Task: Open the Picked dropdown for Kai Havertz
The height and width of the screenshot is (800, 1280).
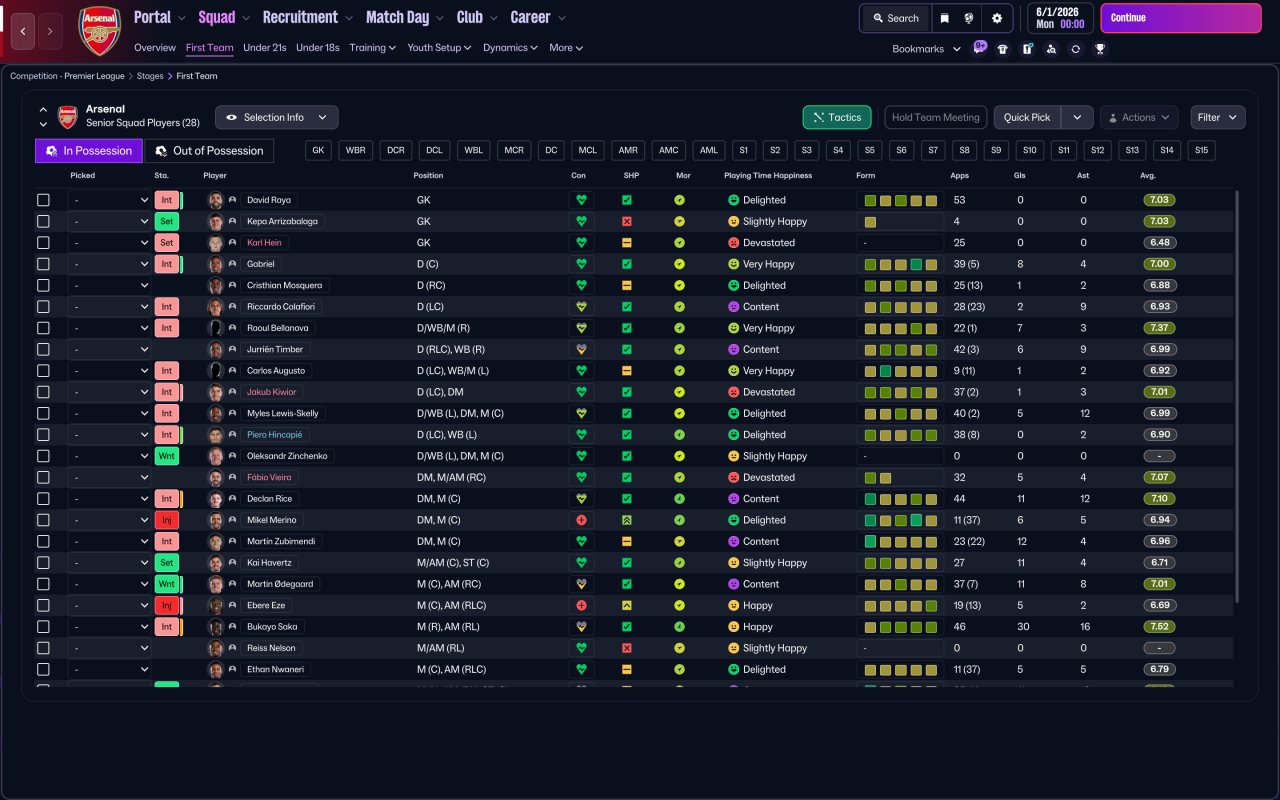Action: 109,563
